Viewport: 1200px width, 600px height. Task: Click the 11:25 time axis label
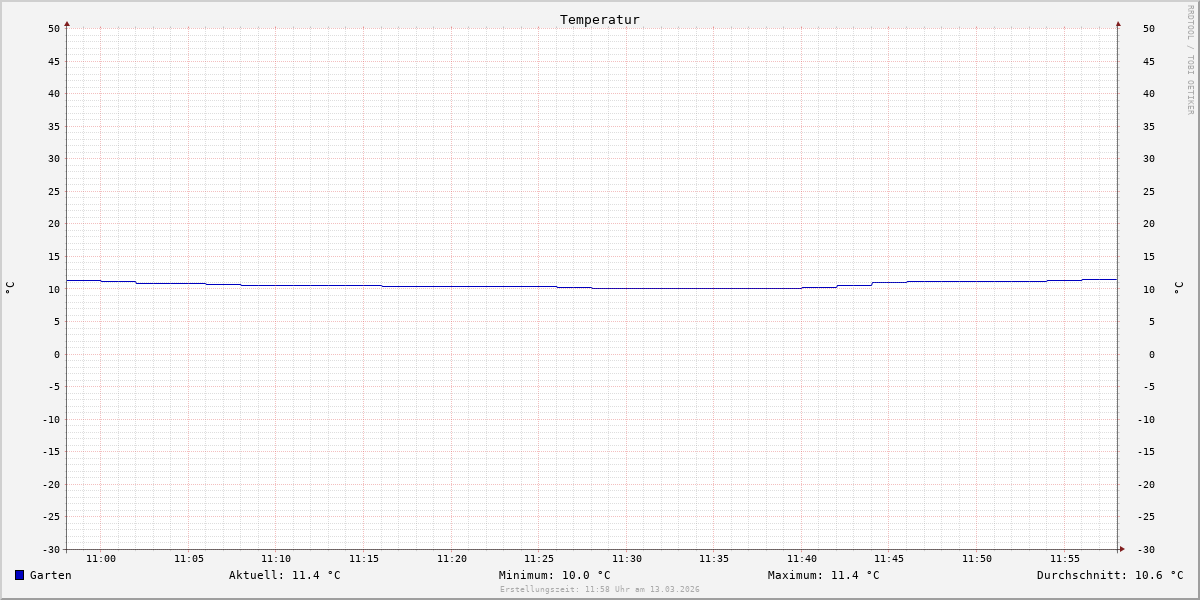(x=539, y=559)
